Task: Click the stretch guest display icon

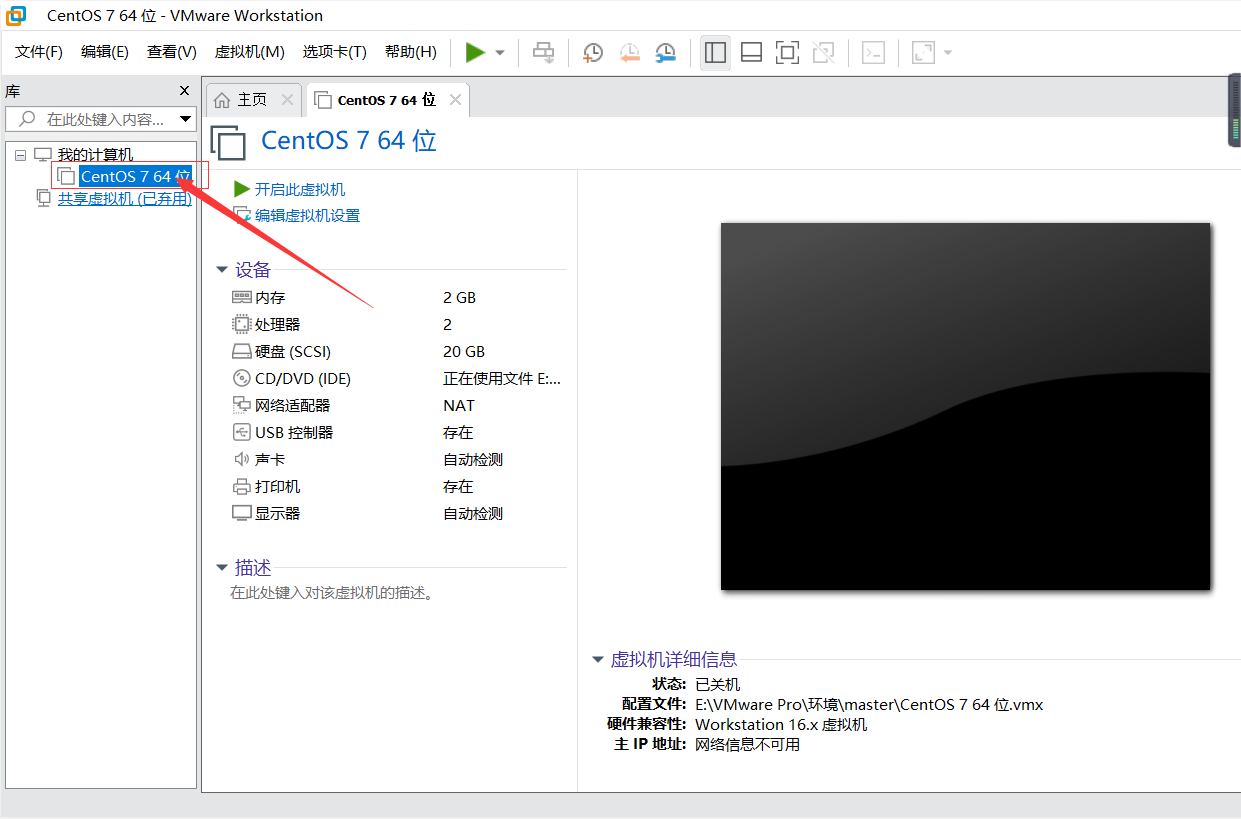Action: 923,53
